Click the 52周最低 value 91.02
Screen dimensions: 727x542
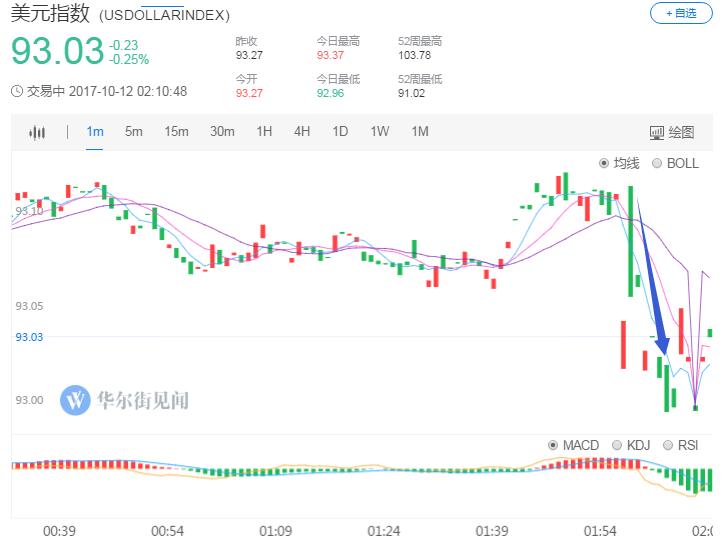click(x=411, y=93)
